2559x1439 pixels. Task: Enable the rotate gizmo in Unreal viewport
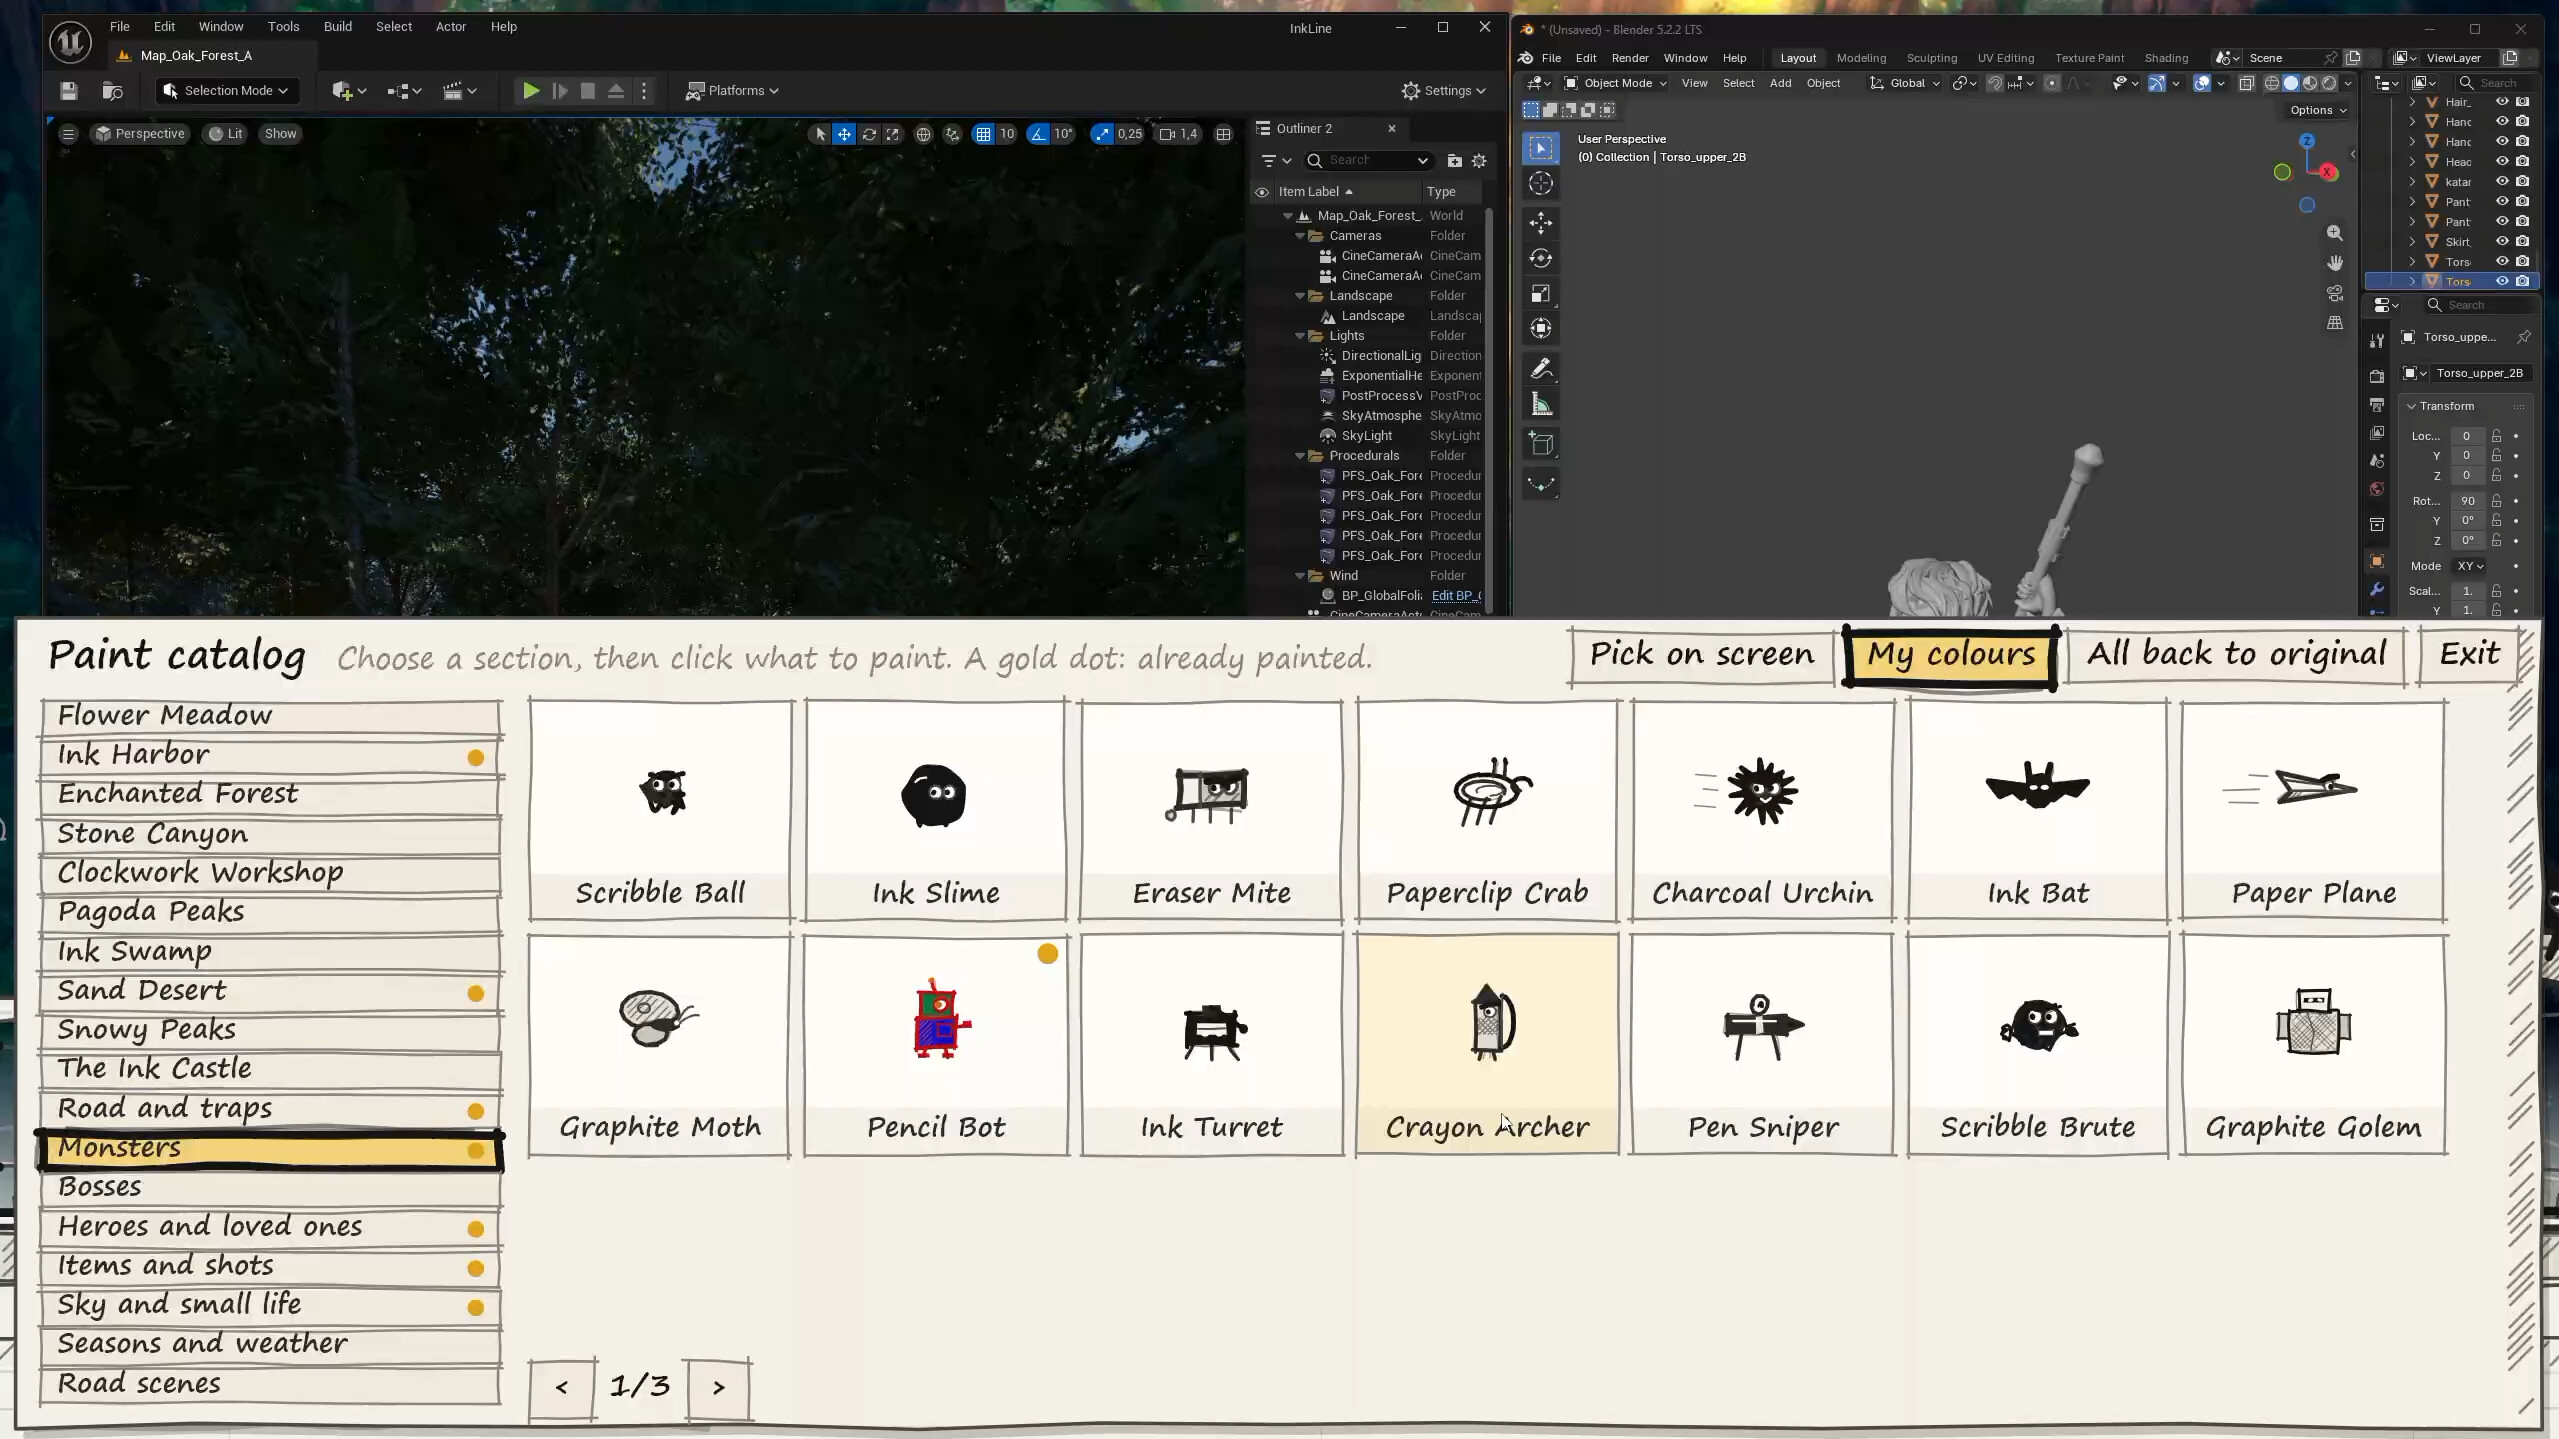(x=869, y=134)
